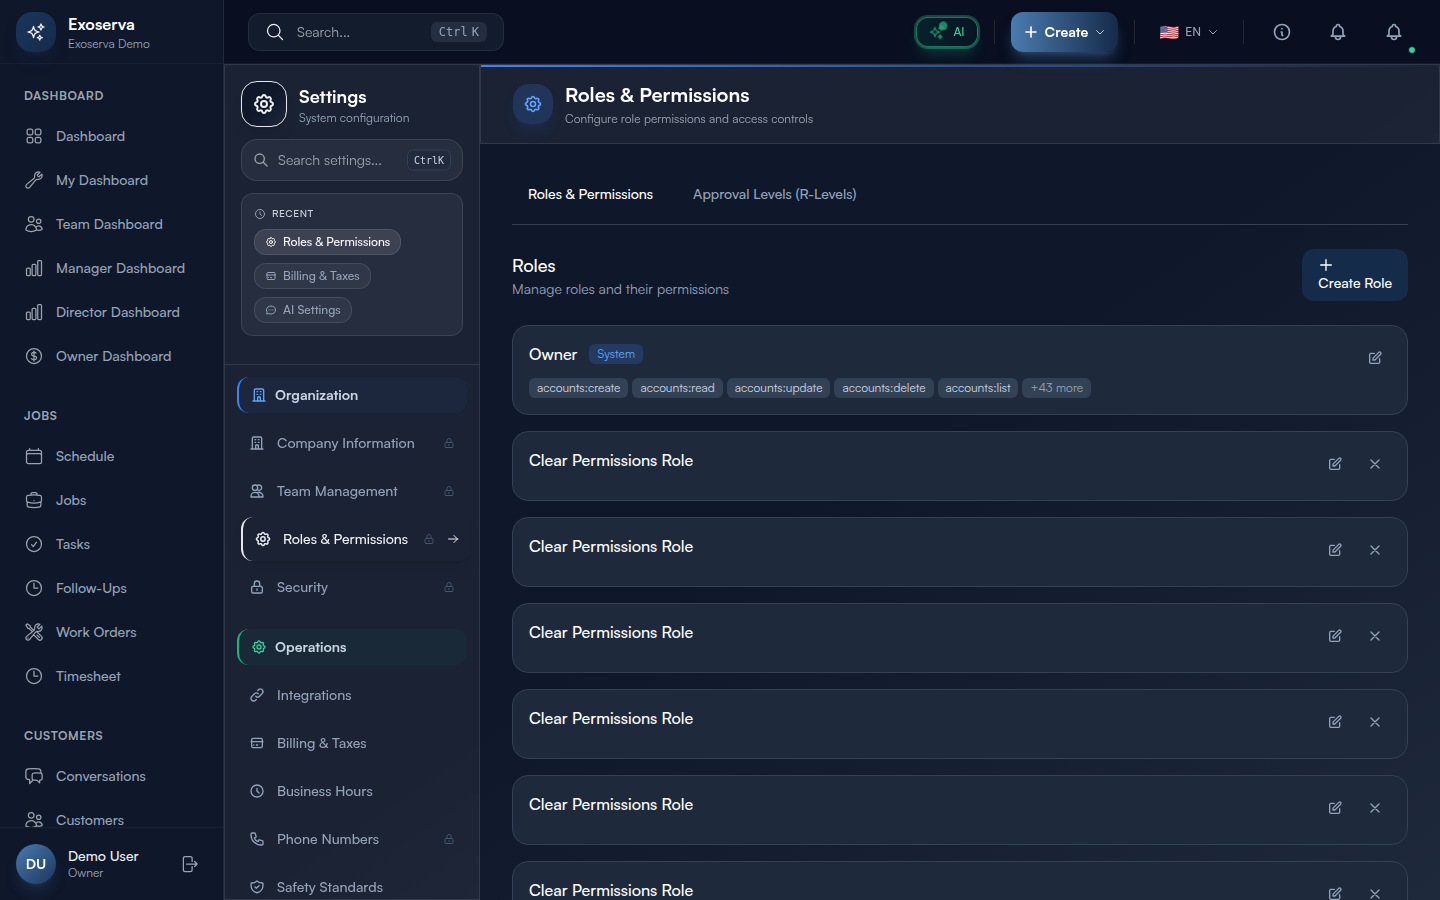
Task: Collapse the Operations settings section
Action: 352,647
